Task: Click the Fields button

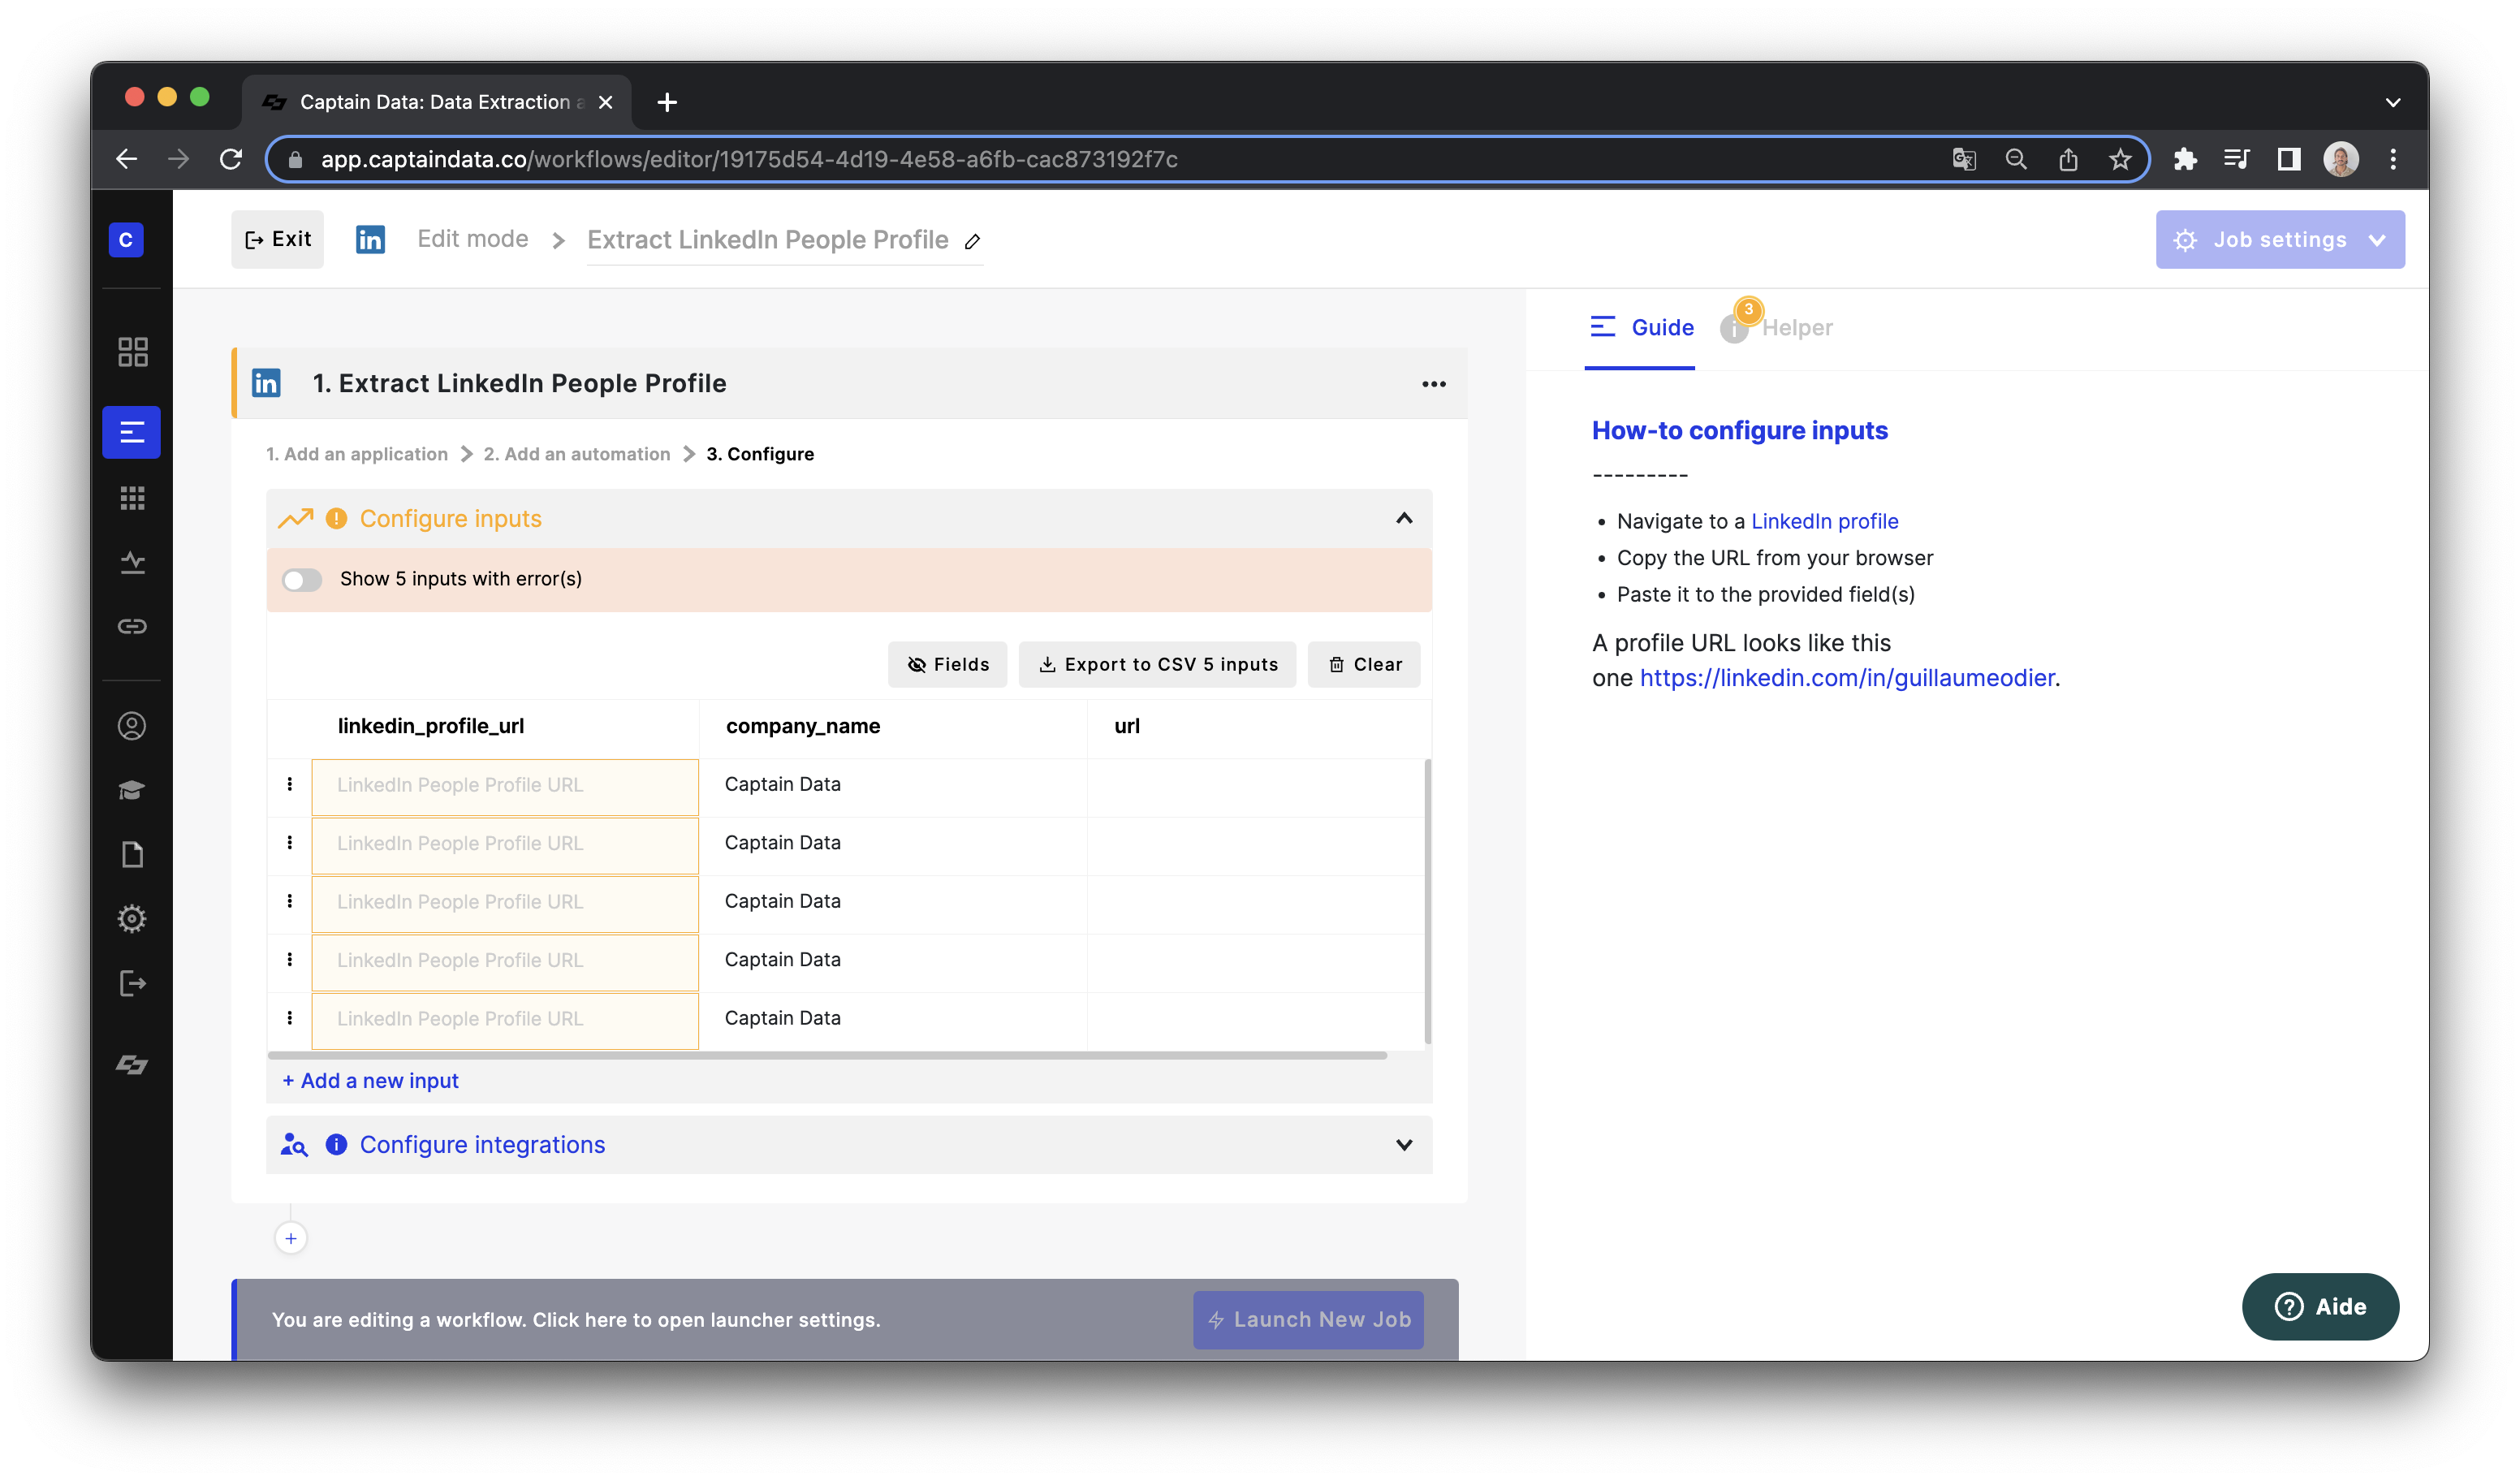Action: 947,664
